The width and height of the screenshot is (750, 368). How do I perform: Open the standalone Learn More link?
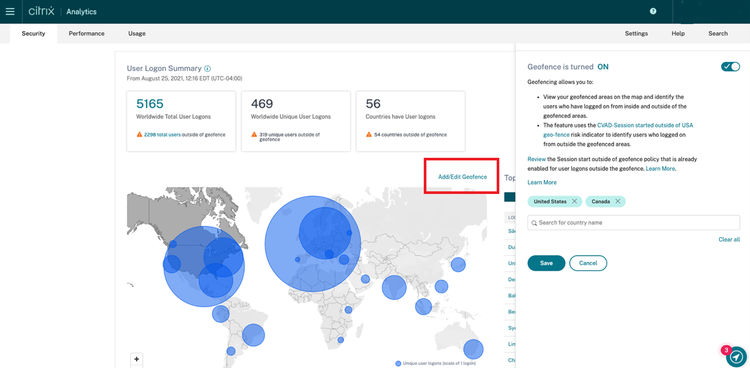click(542, 182)
